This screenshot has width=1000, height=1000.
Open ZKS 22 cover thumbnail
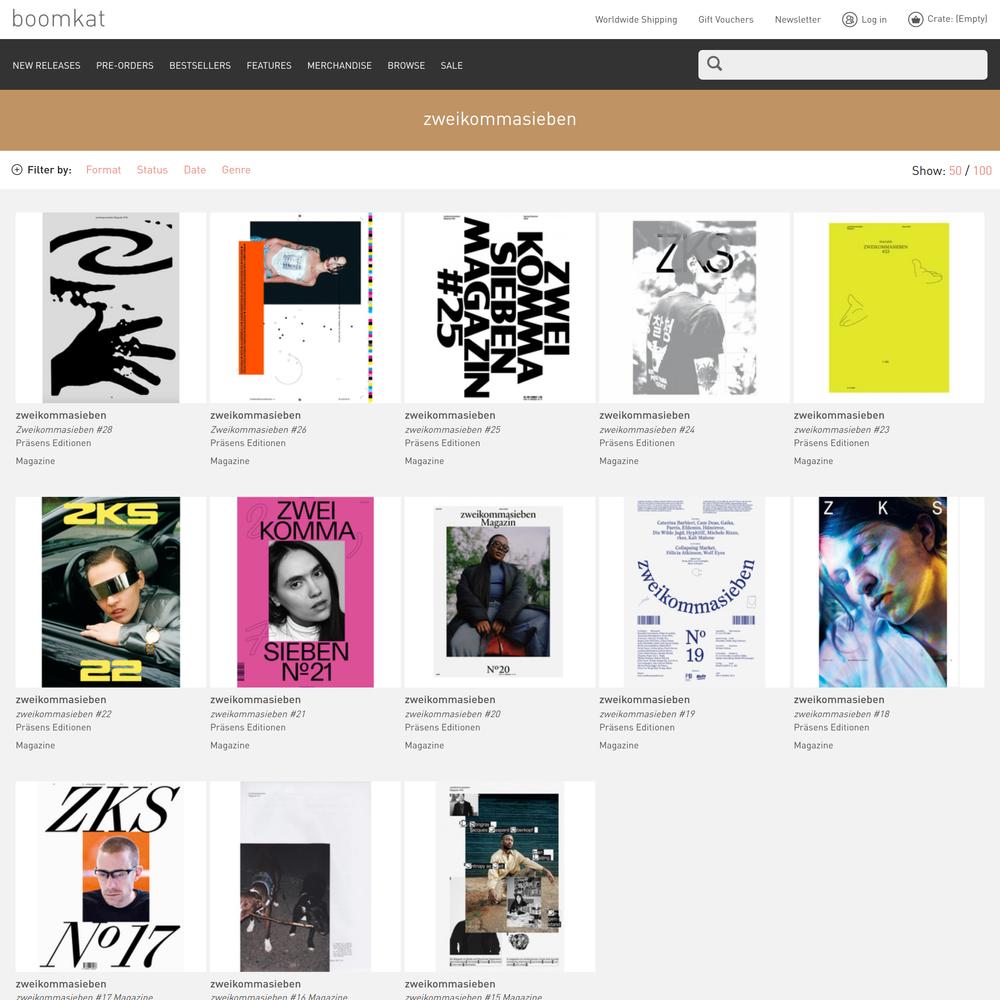(111, 592)
